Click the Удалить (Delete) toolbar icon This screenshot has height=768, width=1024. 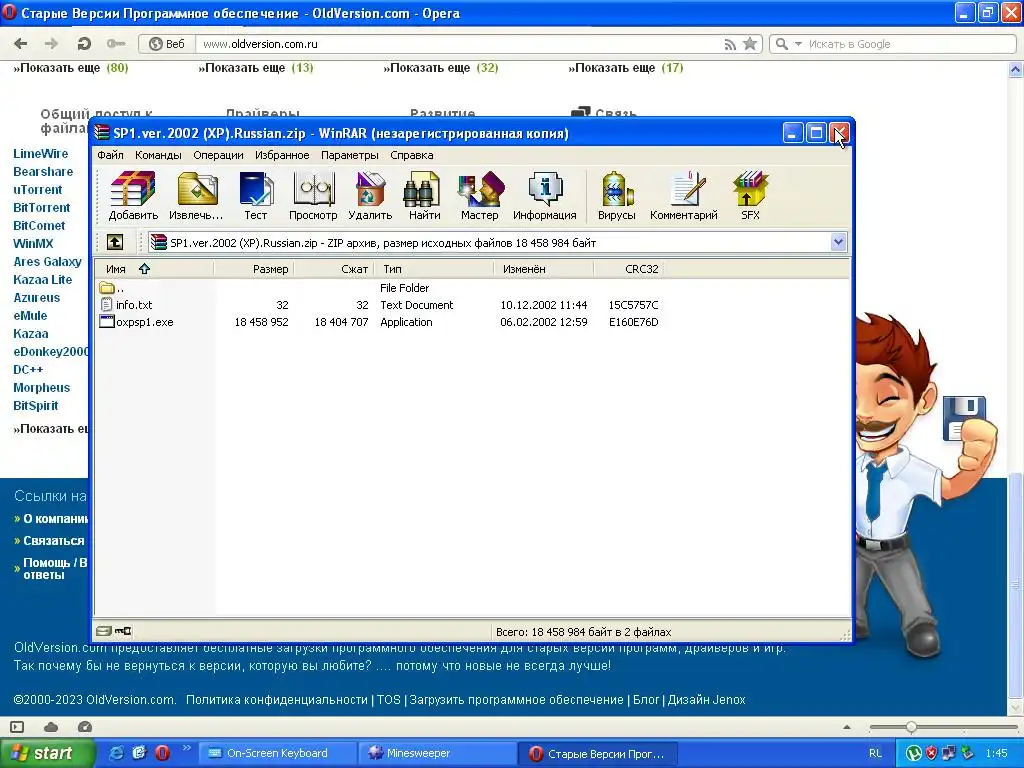370,195
